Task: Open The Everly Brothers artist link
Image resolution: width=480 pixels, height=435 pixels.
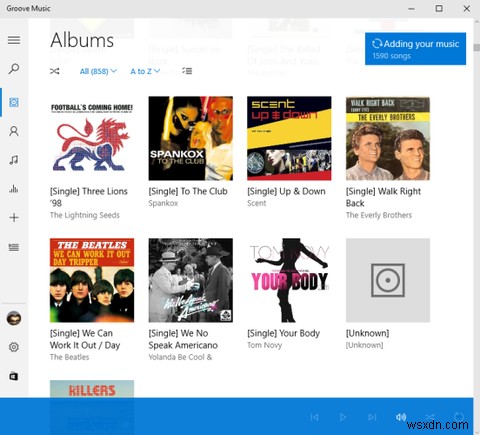Action: [x=379, y=215]
